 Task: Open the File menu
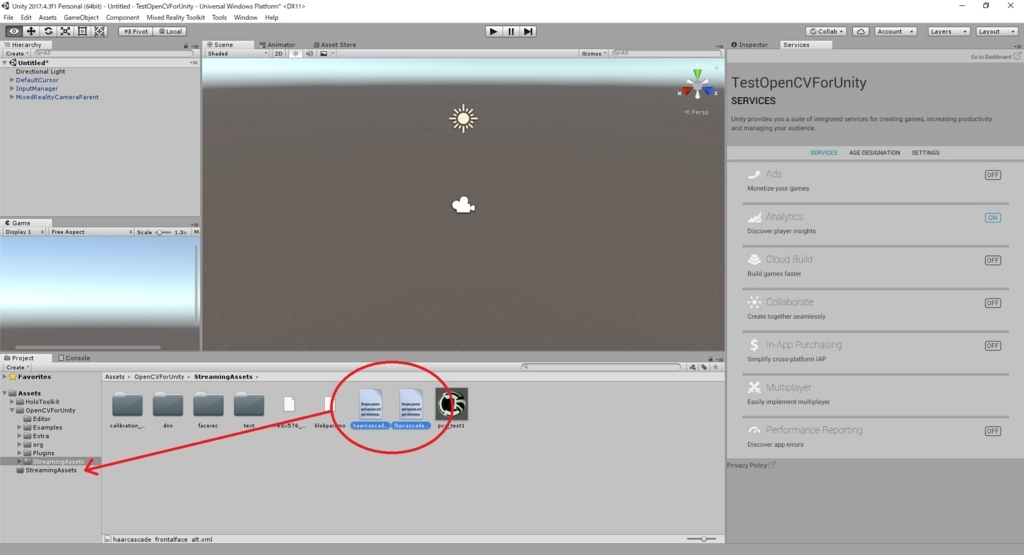(8, 18)
